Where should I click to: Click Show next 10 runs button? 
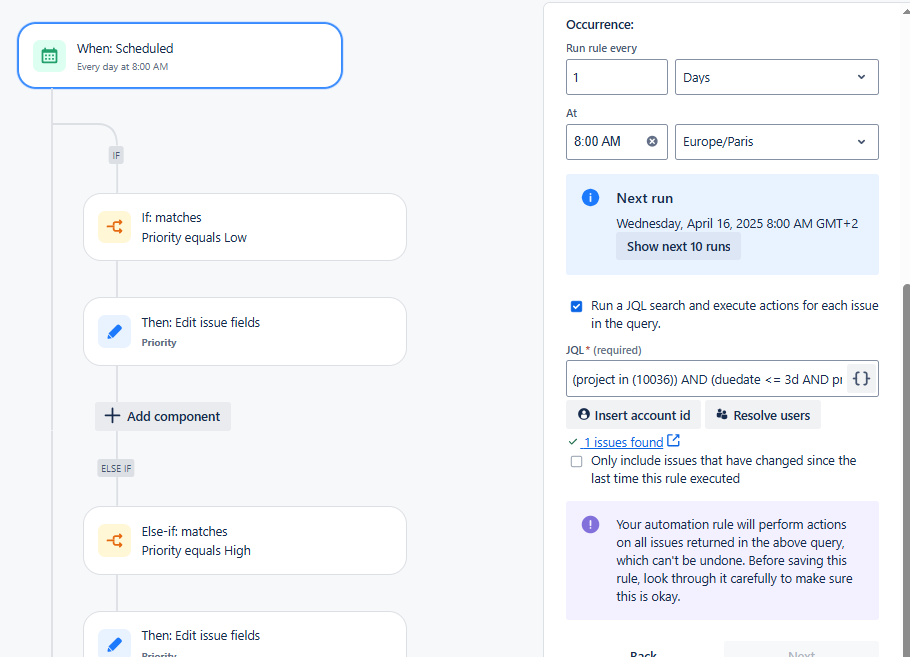pyautogui.click(x=678, y=247)
